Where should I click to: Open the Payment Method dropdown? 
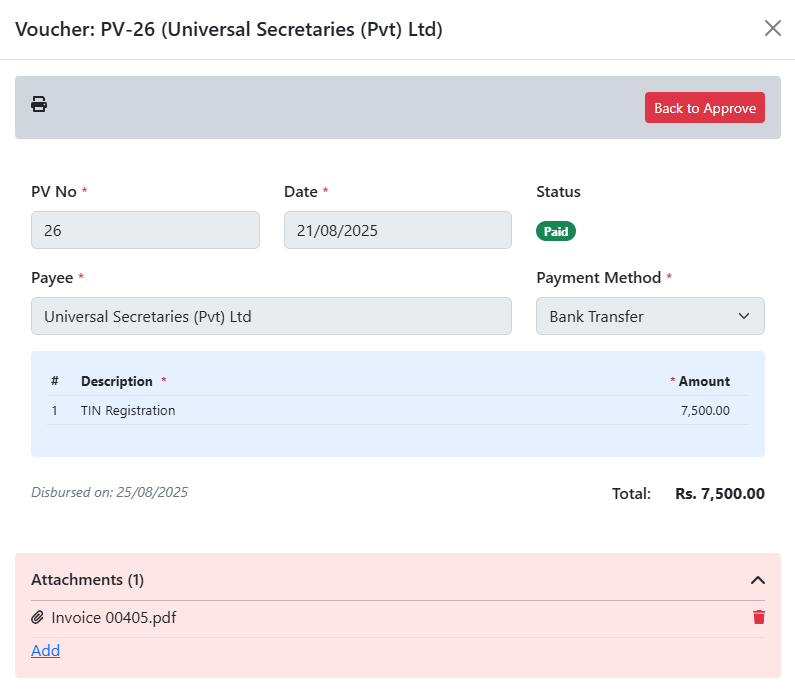pos(650,316)
